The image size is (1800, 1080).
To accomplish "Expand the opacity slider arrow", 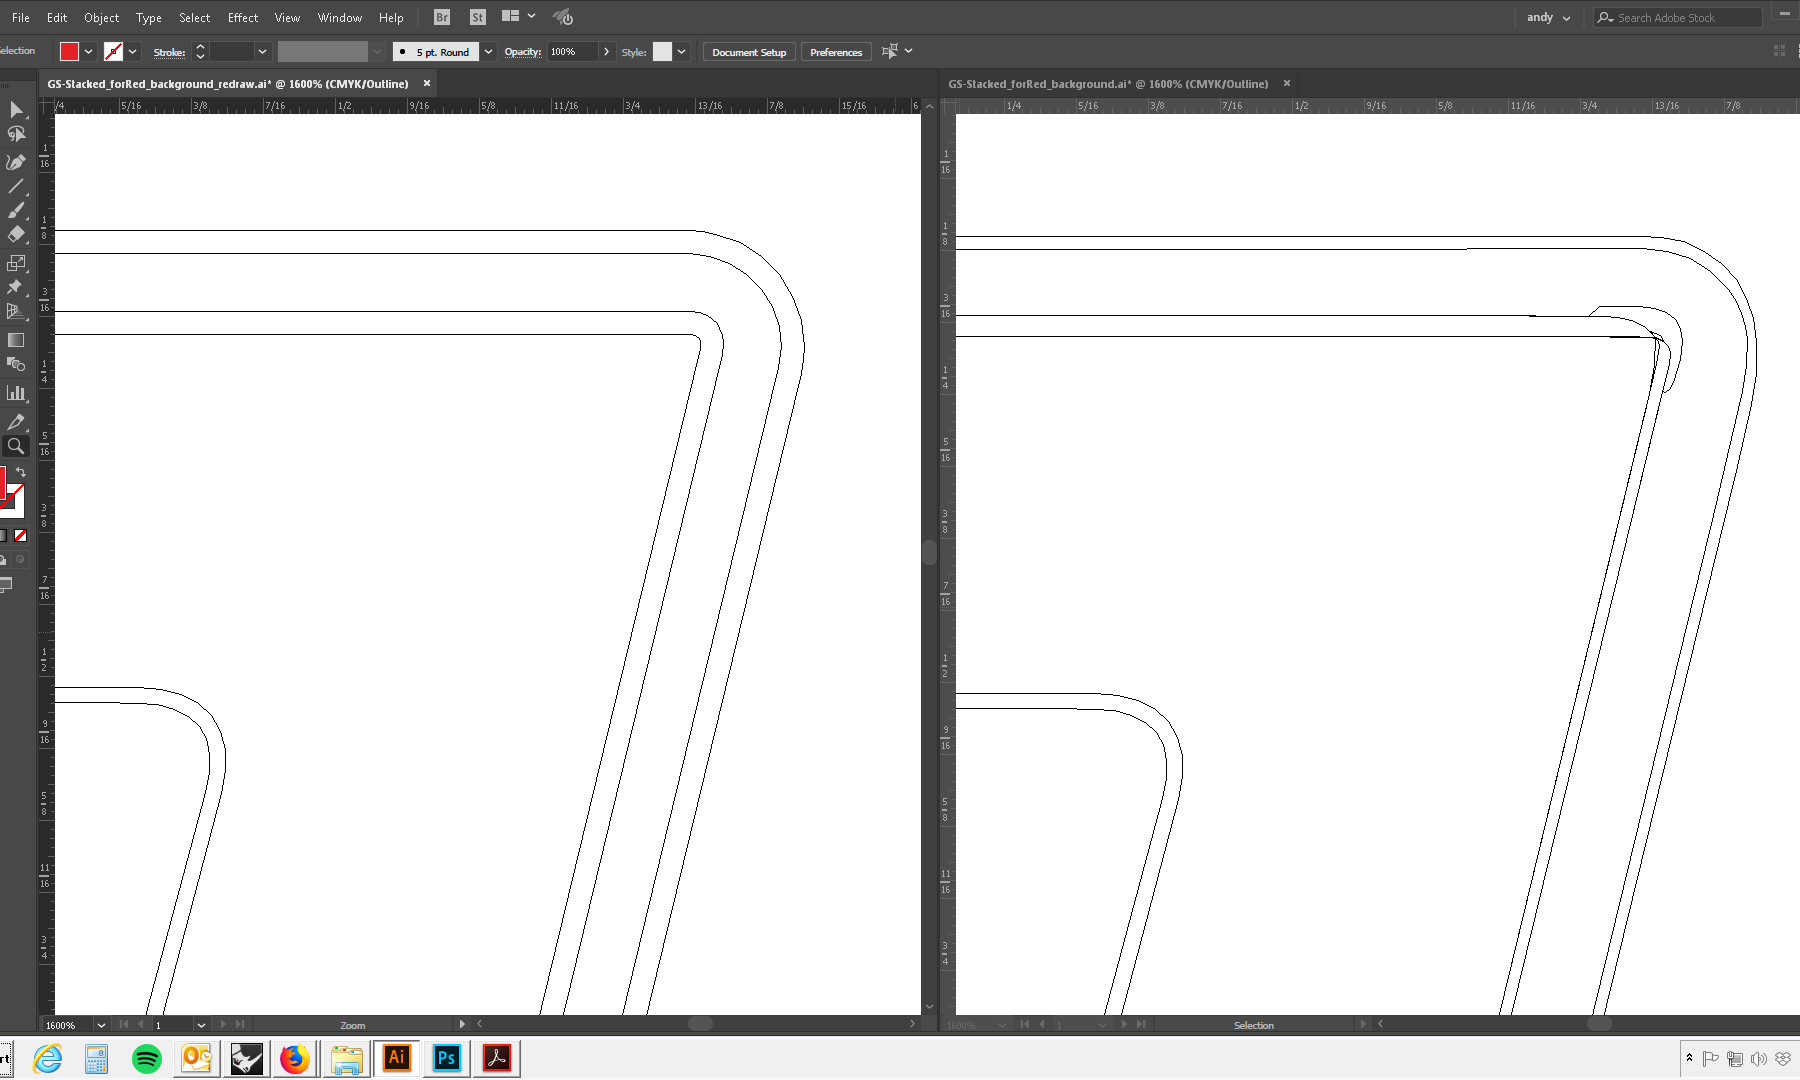I will 606,52.
